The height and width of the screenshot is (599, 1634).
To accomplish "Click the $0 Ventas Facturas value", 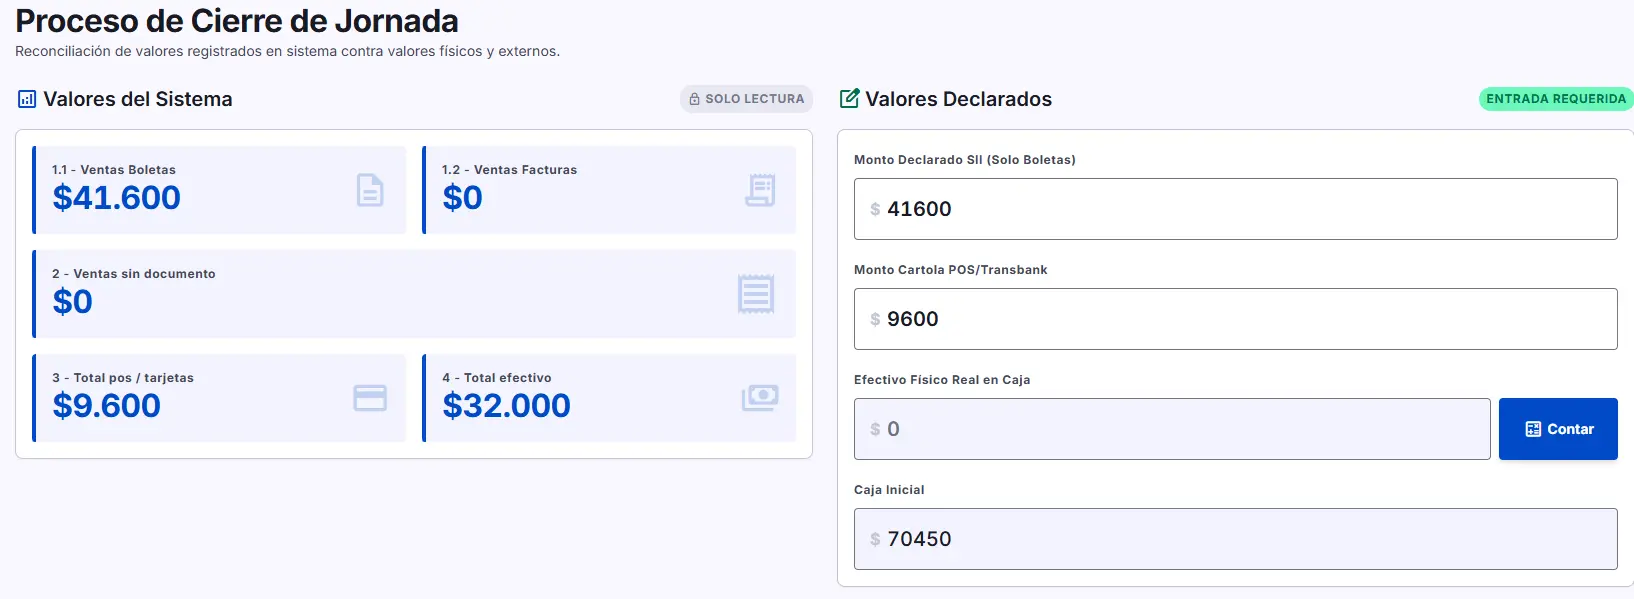I will [x=462, y=198].
